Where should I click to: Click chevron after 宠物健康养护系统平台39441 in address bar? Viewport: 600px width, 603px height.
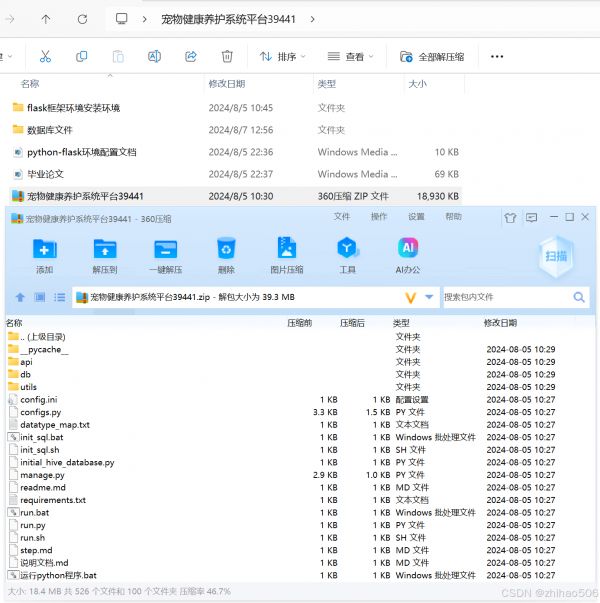point(312,19)
